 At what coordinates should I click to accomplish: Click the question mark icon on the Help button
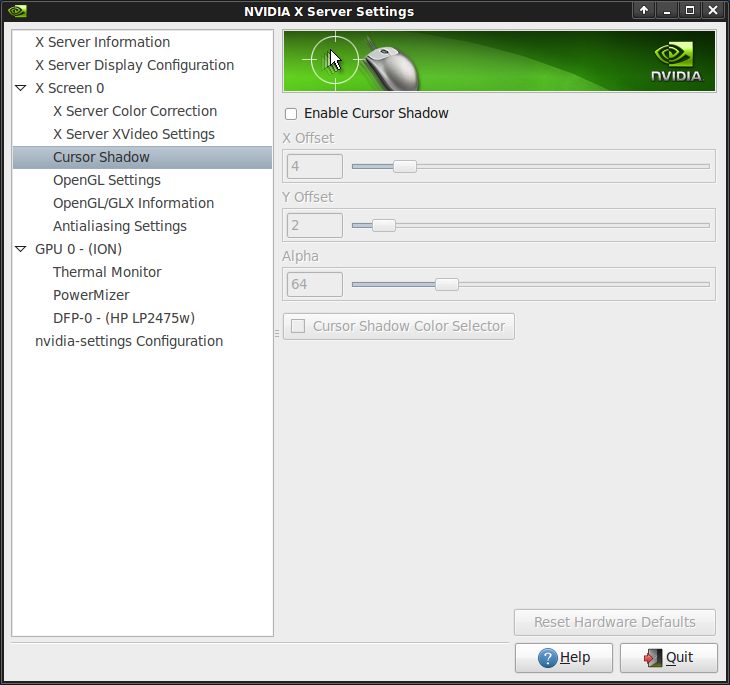(547, 658)
